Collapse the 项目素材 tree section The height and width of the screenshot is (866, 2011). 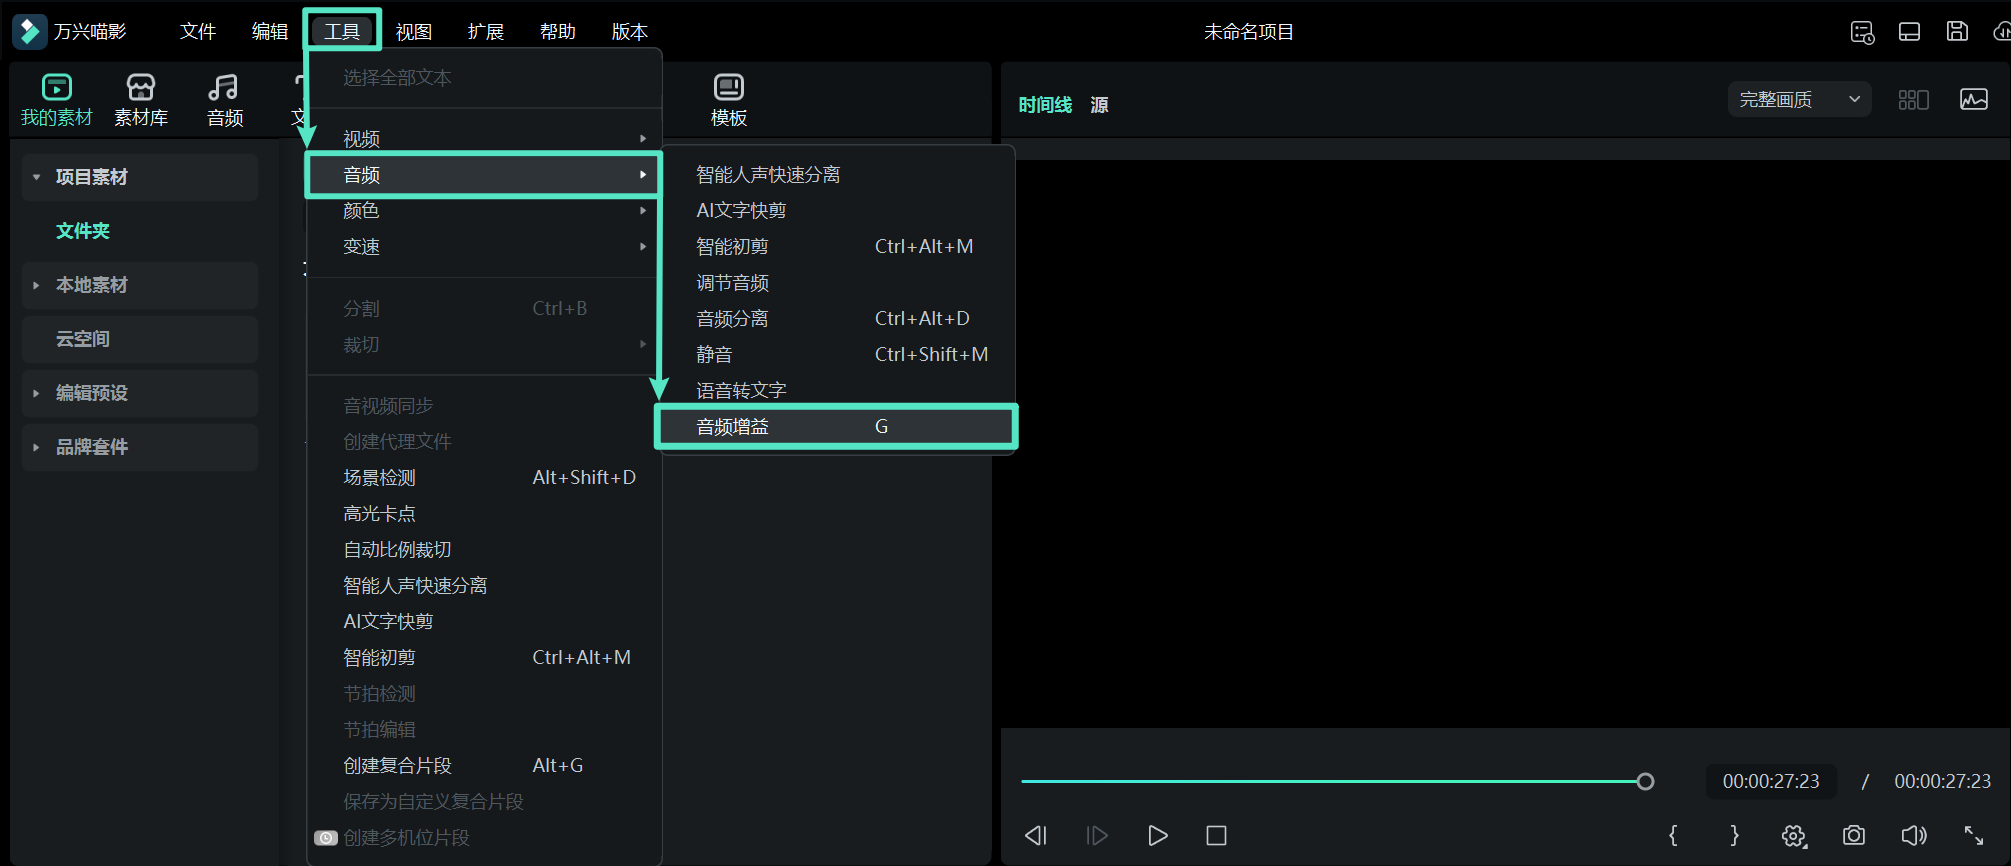point(37,177)
